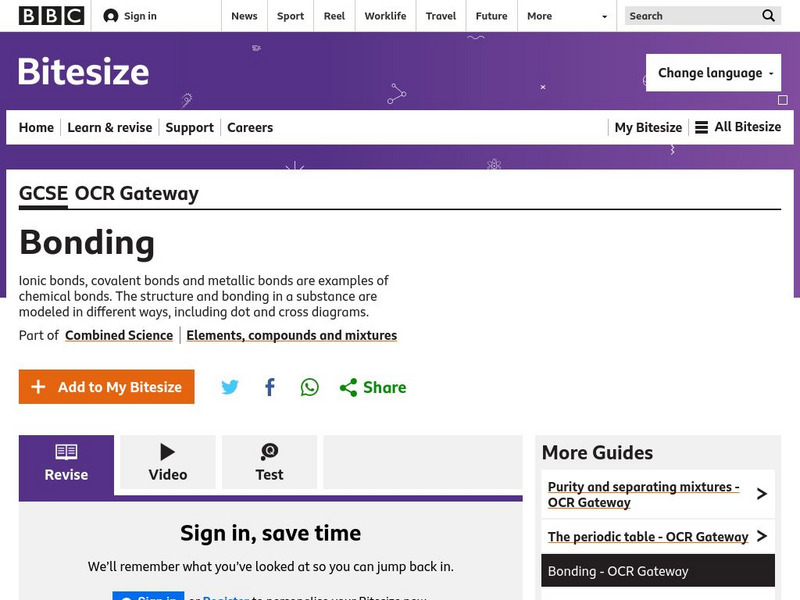Image resolution: width=800 pixels, height=600 pixels.
Task: Select Bonding - OCR Gateway guide entry
Action: [658, 570]
